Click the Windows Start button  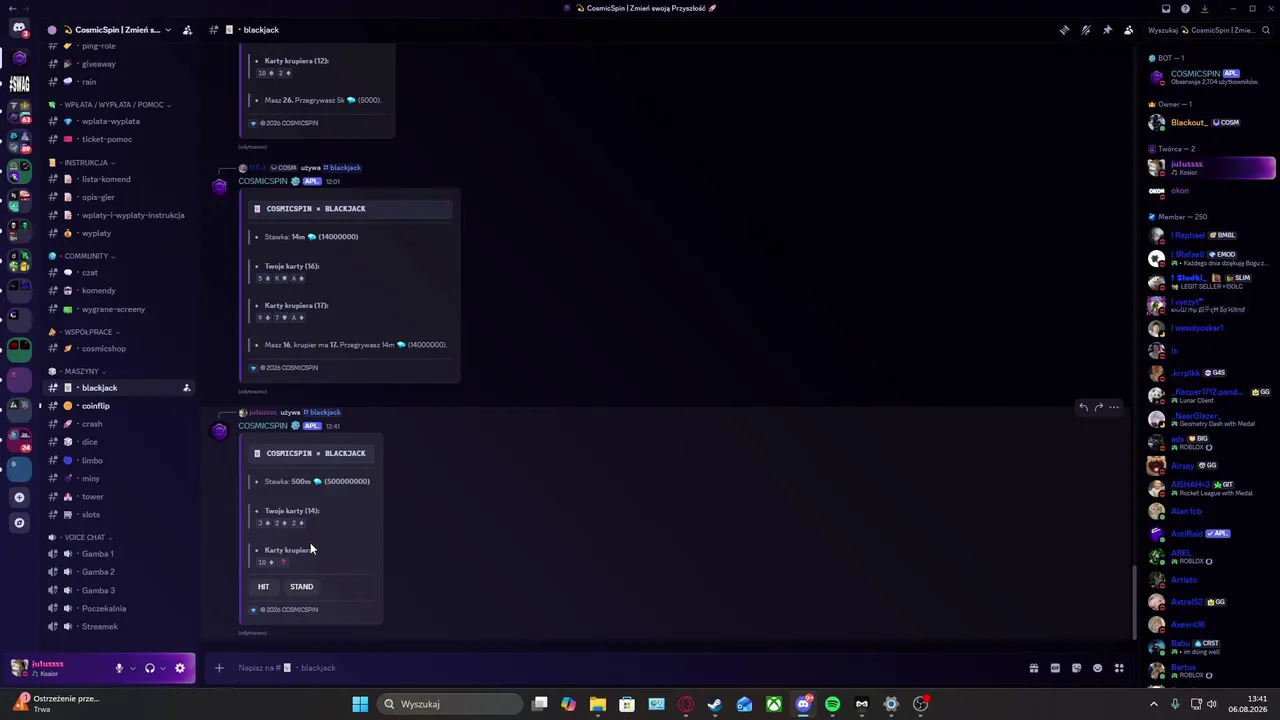(360, 704)
